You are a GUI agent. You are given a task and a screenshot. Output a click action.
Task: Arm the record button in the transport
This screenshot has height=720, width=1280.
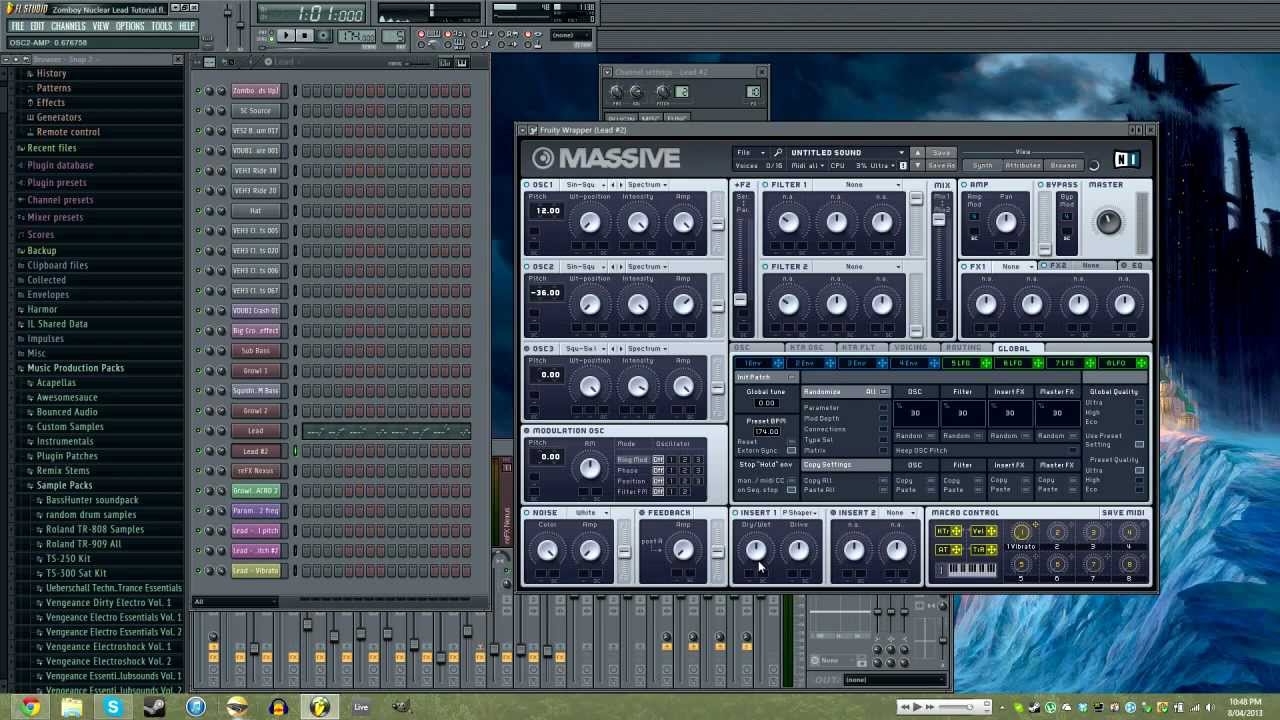324,36
